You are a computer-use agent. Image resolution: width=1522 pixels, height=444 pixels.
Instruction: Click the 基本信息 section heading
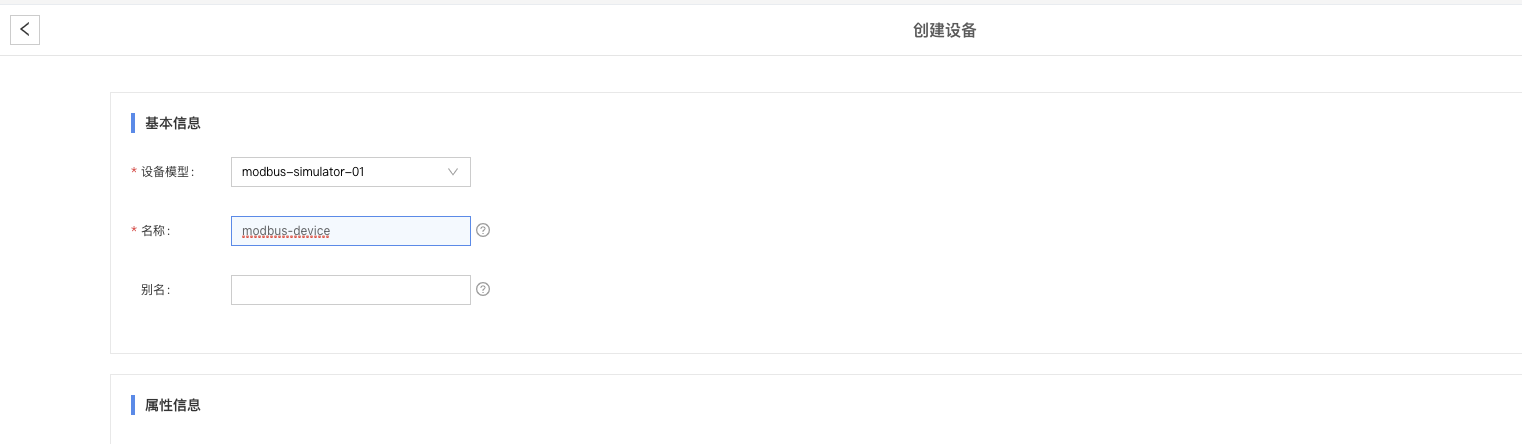[x=173, y=123]
